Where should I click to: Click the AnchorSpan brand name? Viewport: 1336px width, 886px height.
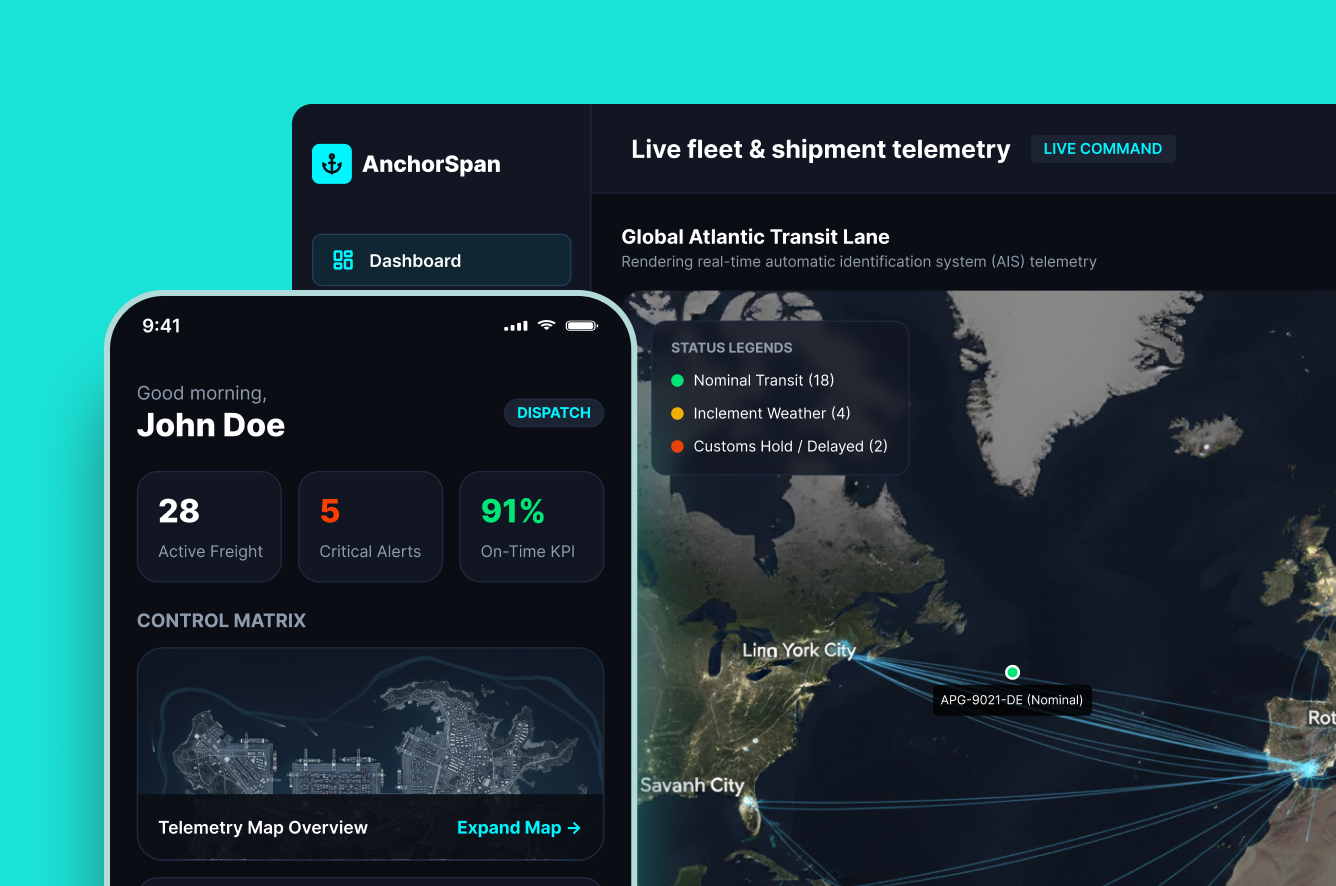[x=431, y=164]
